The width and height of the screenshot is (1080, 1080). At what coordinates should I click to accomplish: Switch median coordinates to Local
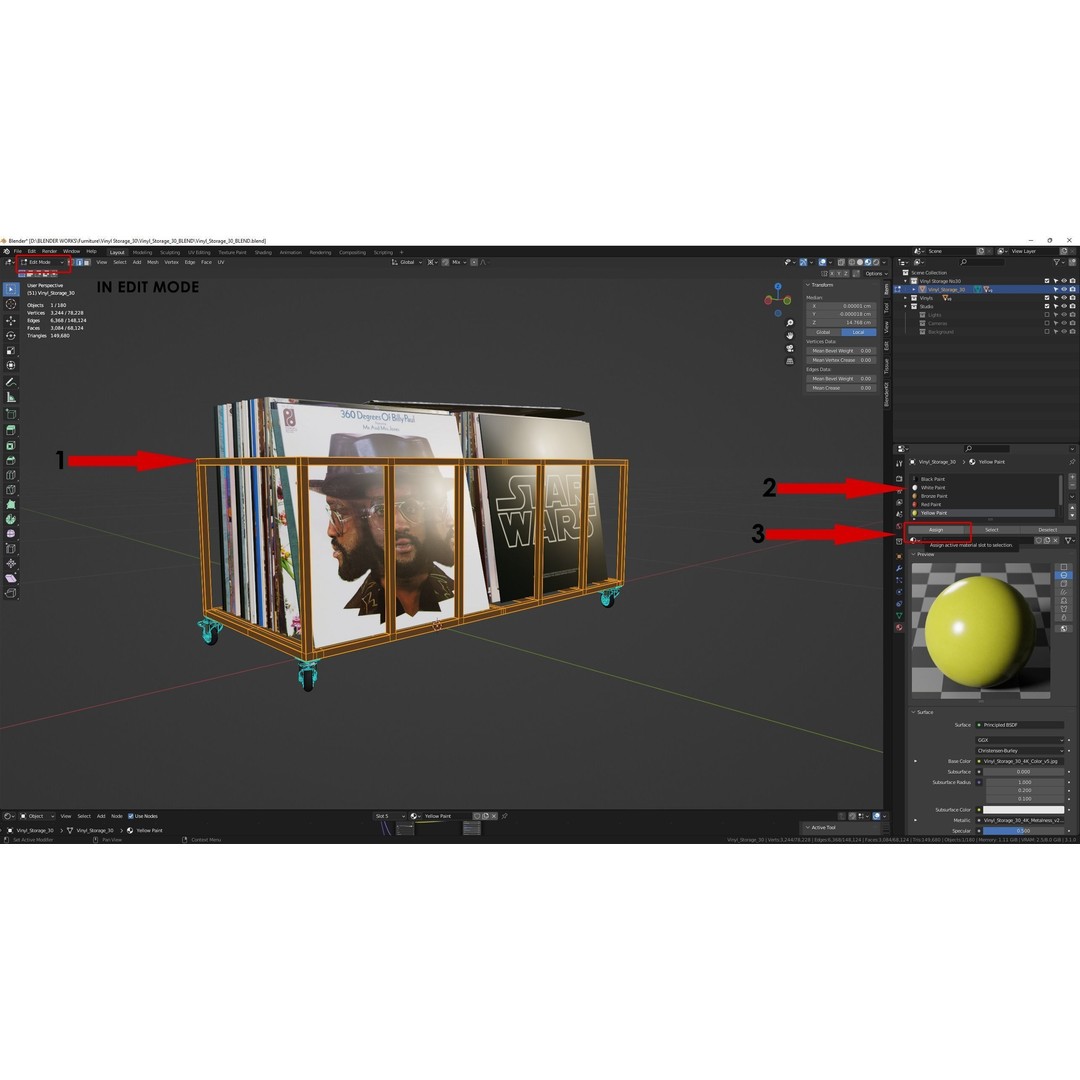[x=858, y=332]
